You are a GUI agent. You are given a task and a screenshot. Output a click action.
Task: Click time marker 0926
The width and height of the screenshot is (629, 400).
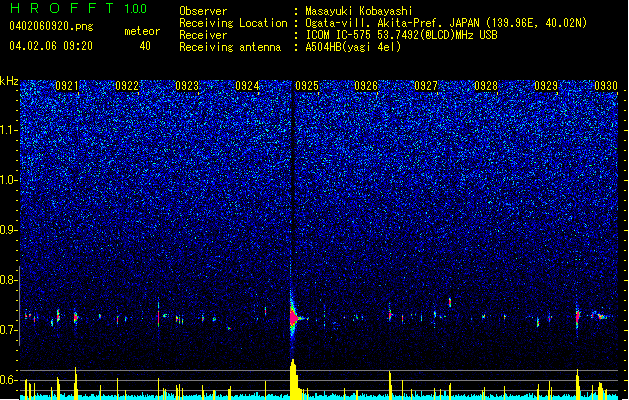click(x=366, y=86)
